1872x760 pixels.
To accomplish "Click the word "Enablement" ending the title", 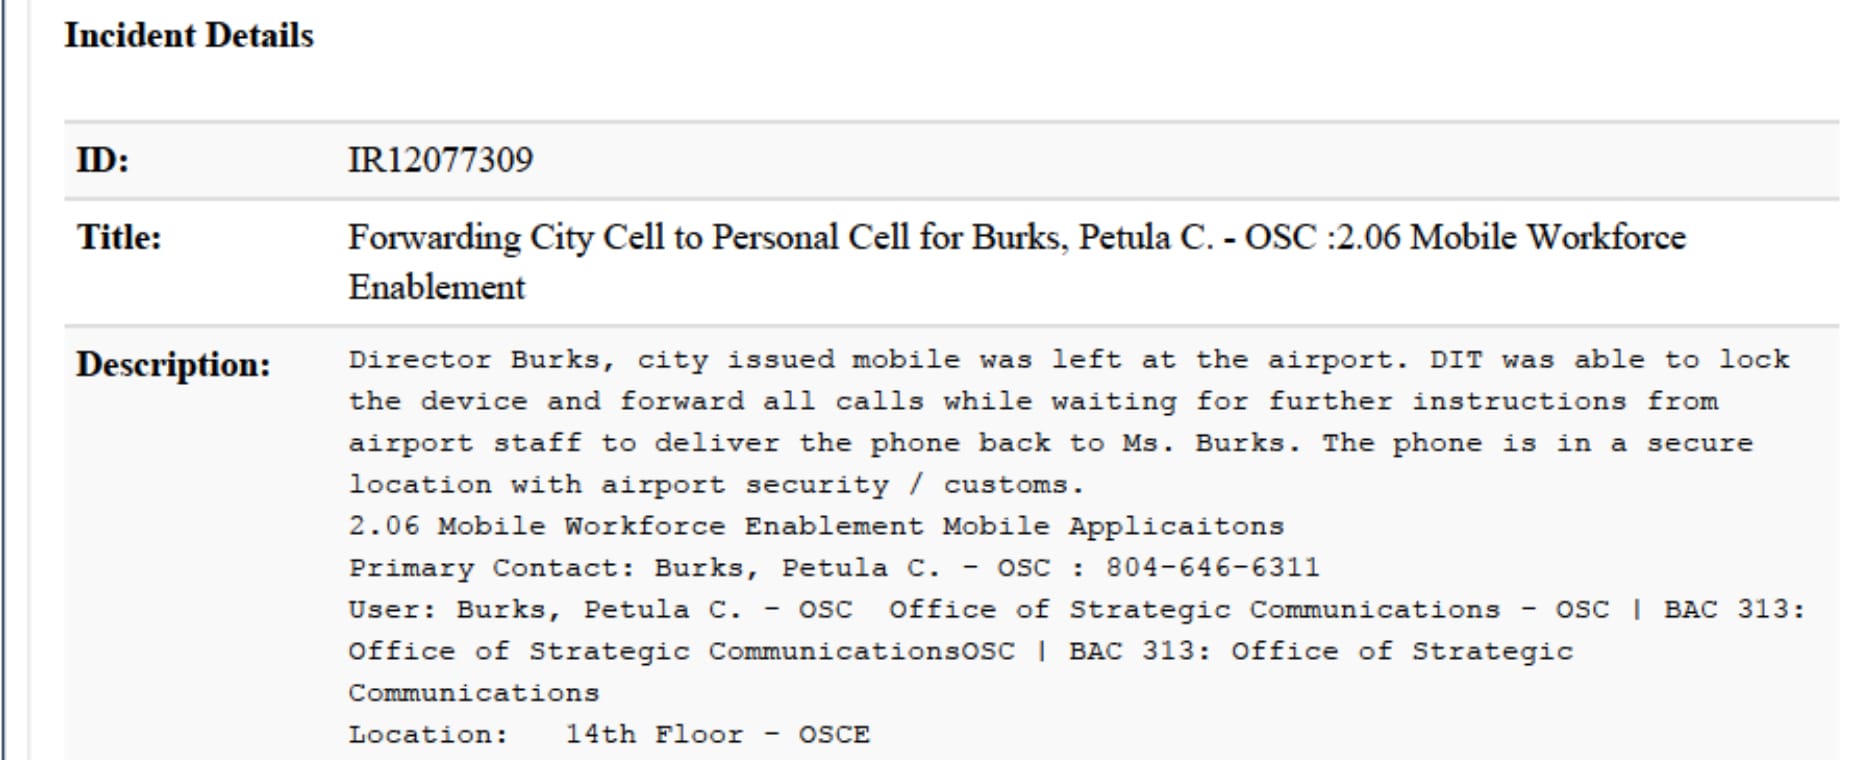I will [436, 288].
